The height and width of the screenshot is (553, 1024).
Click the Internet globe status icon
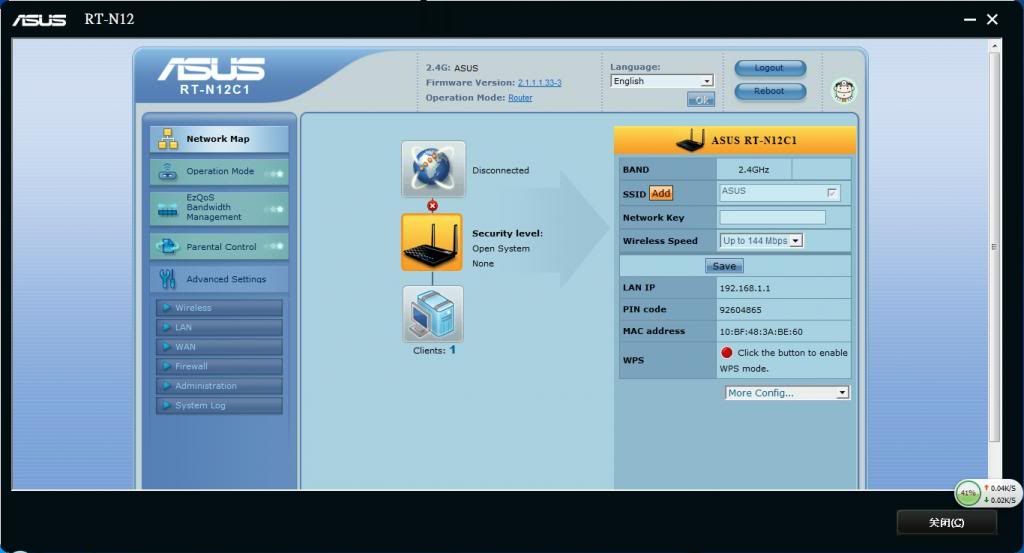point(433,168)
